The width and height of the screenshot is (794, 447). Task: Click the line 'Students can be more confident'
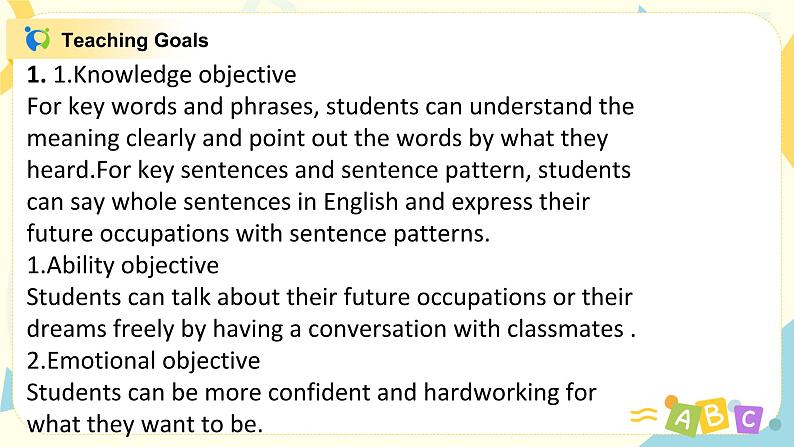coord(312,392)
